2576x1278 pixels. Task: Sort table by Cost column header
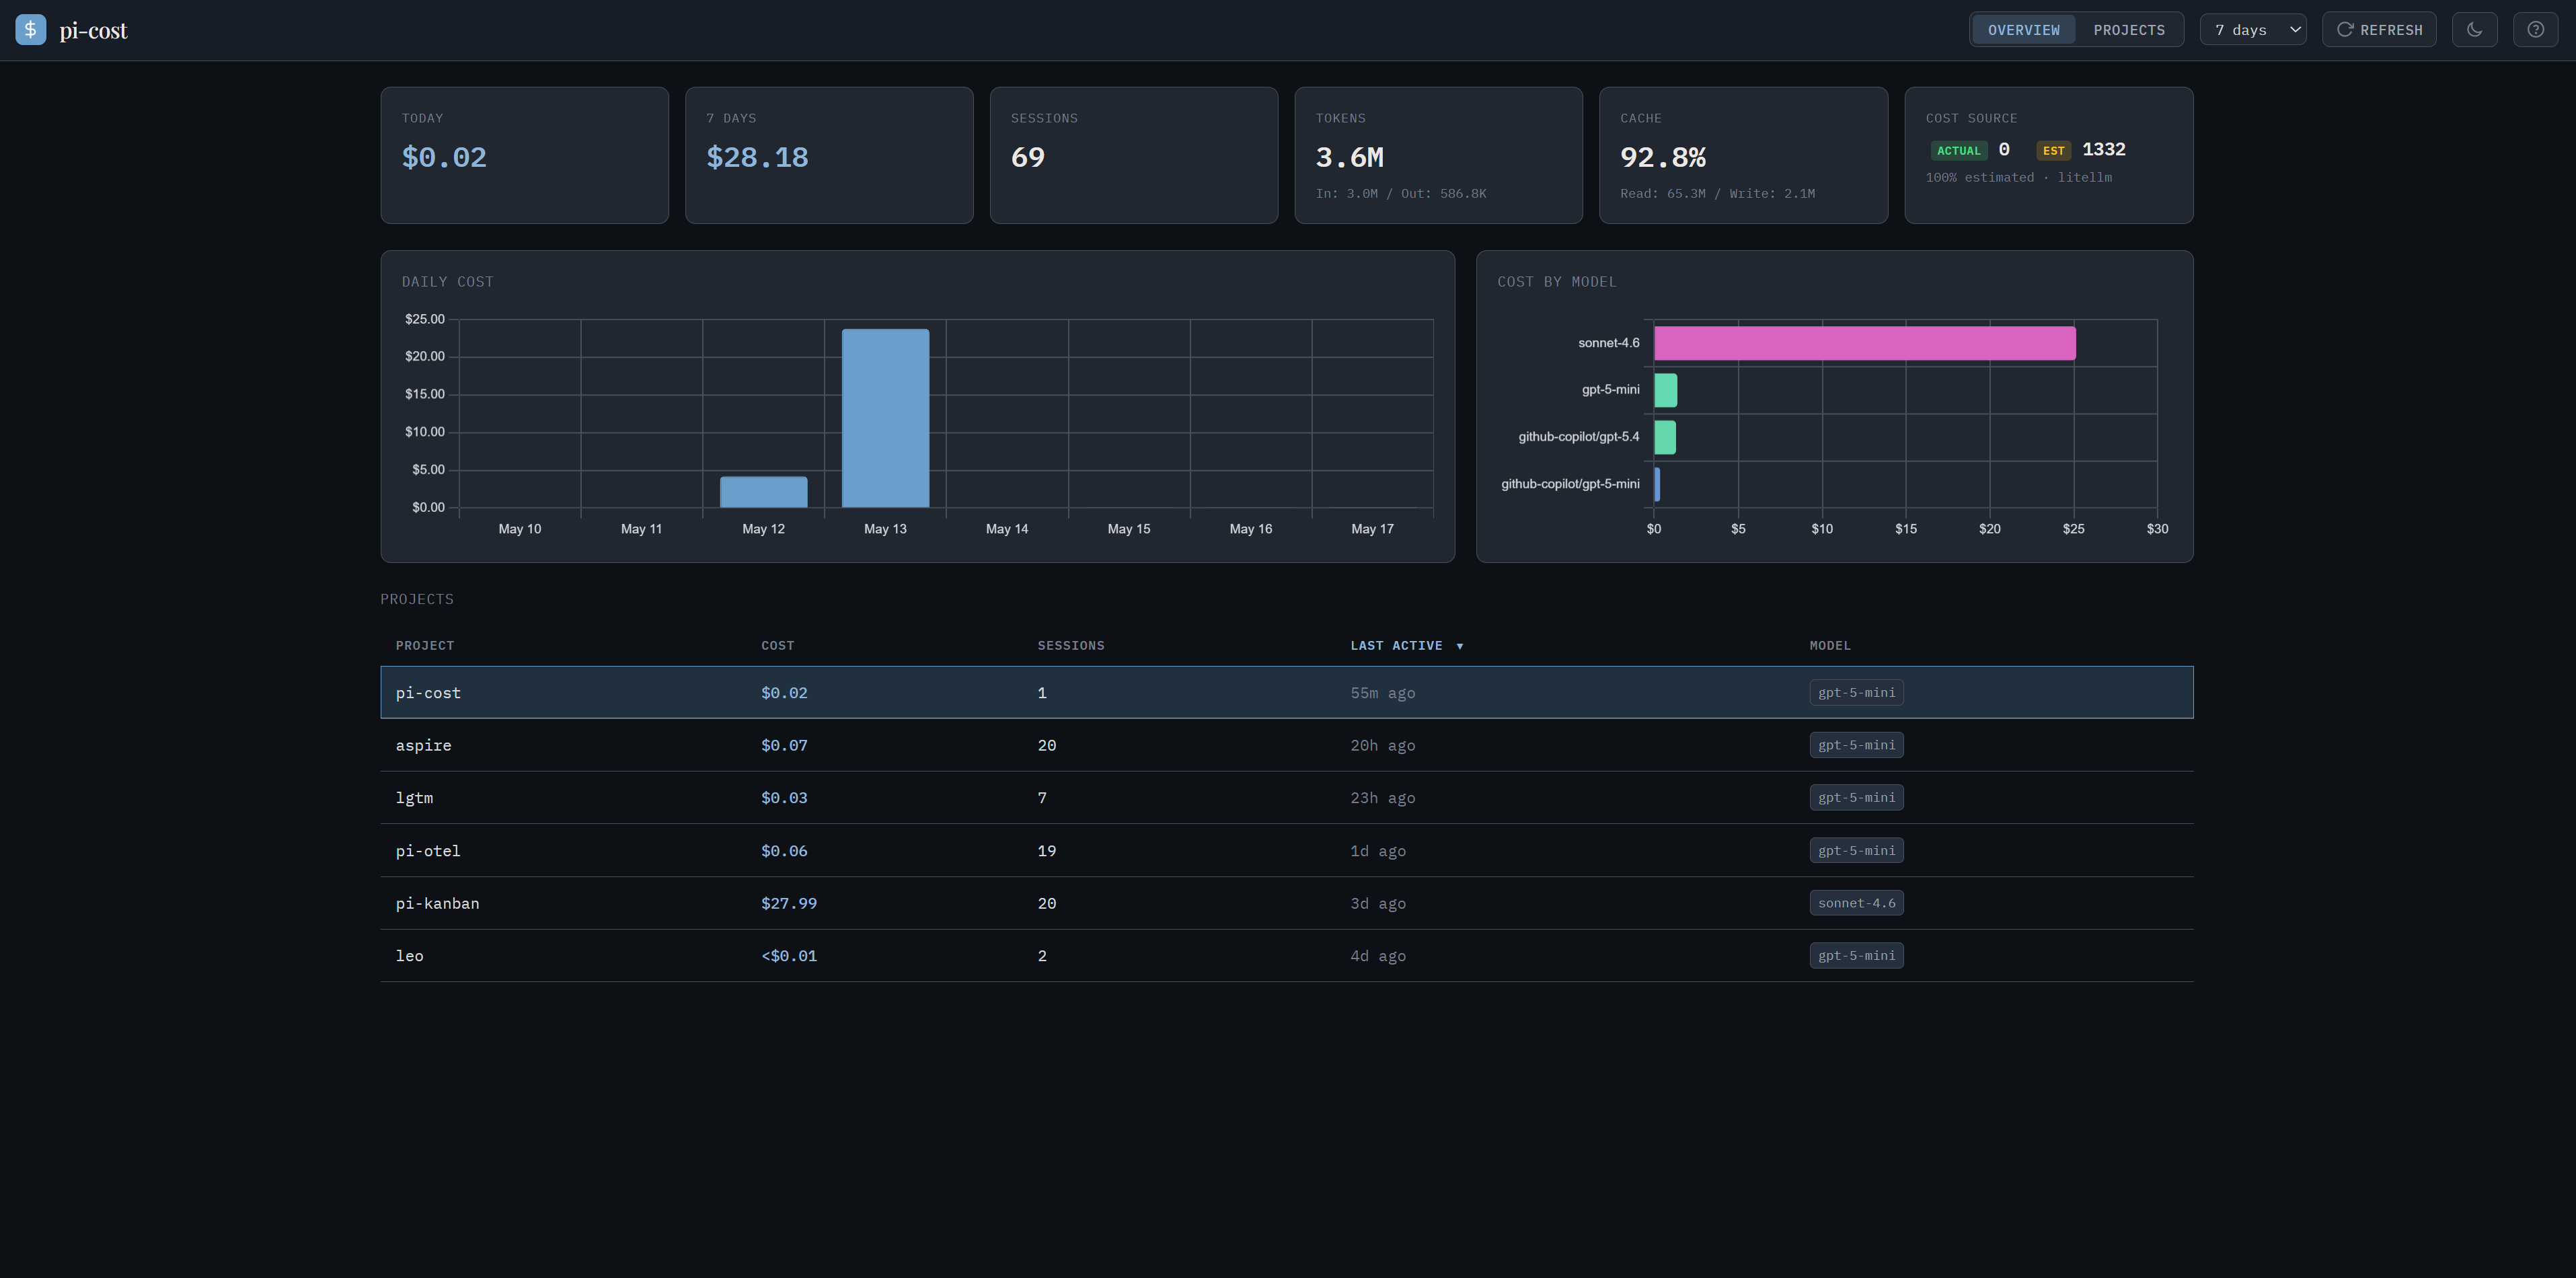pyautogui.click(x=777, y=646)
